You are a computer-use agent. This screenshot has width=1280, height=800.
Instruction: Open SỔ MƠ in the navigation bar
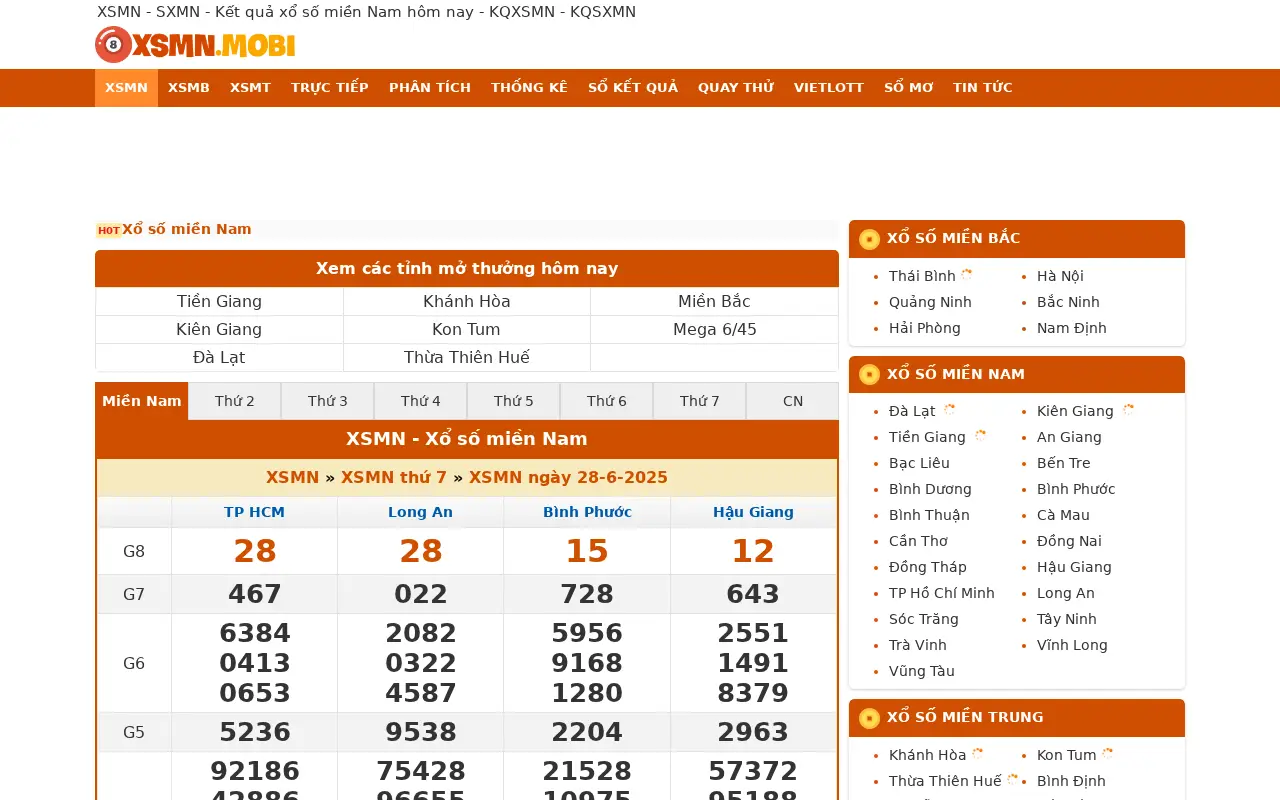pyautogui.click(x=908, y=88)
